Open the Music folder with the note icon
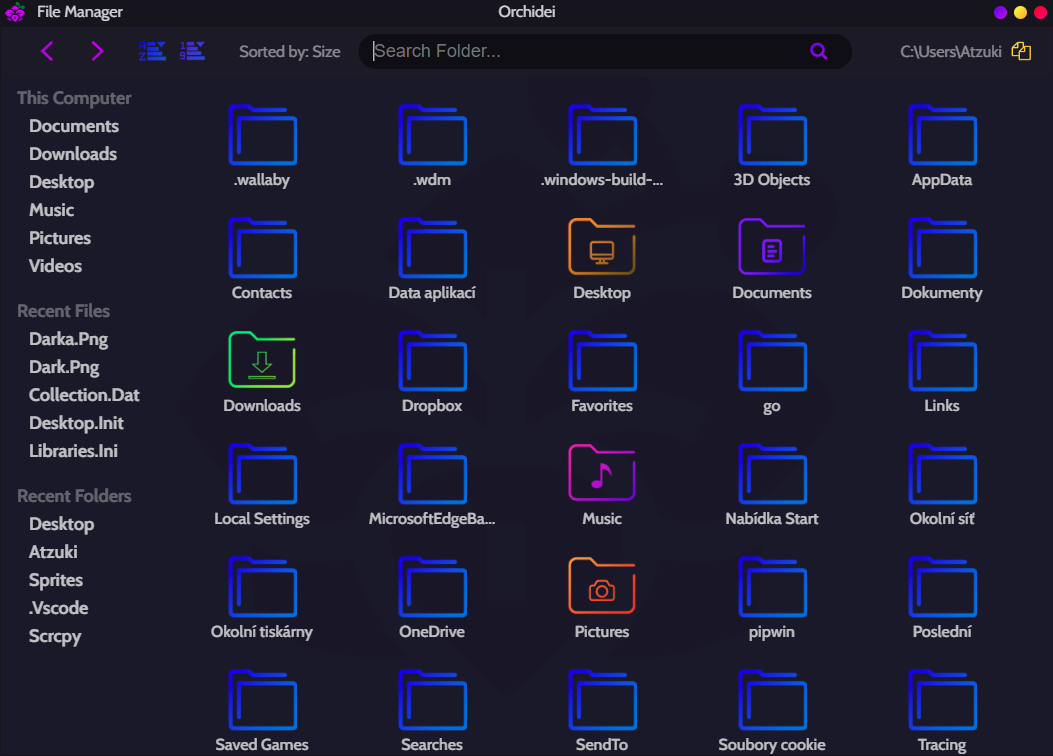Viewport: 1053px width, 756px height. (602, 473)
